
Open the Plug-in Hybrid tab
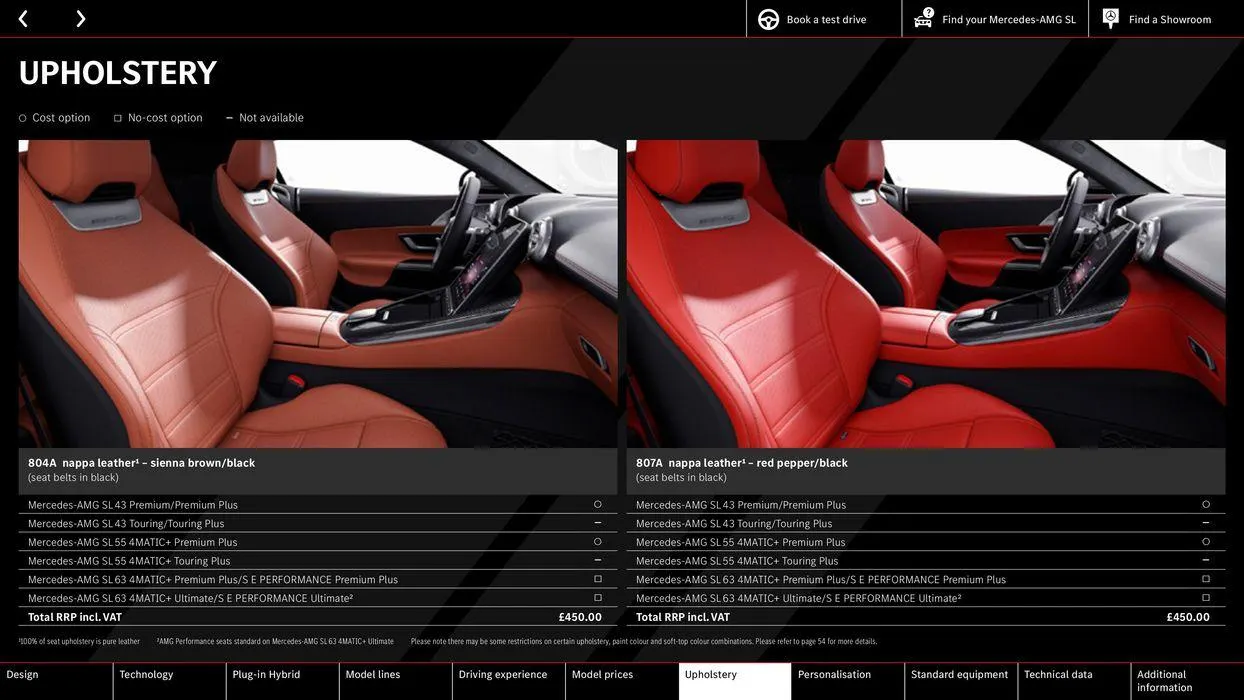point(283,677)
